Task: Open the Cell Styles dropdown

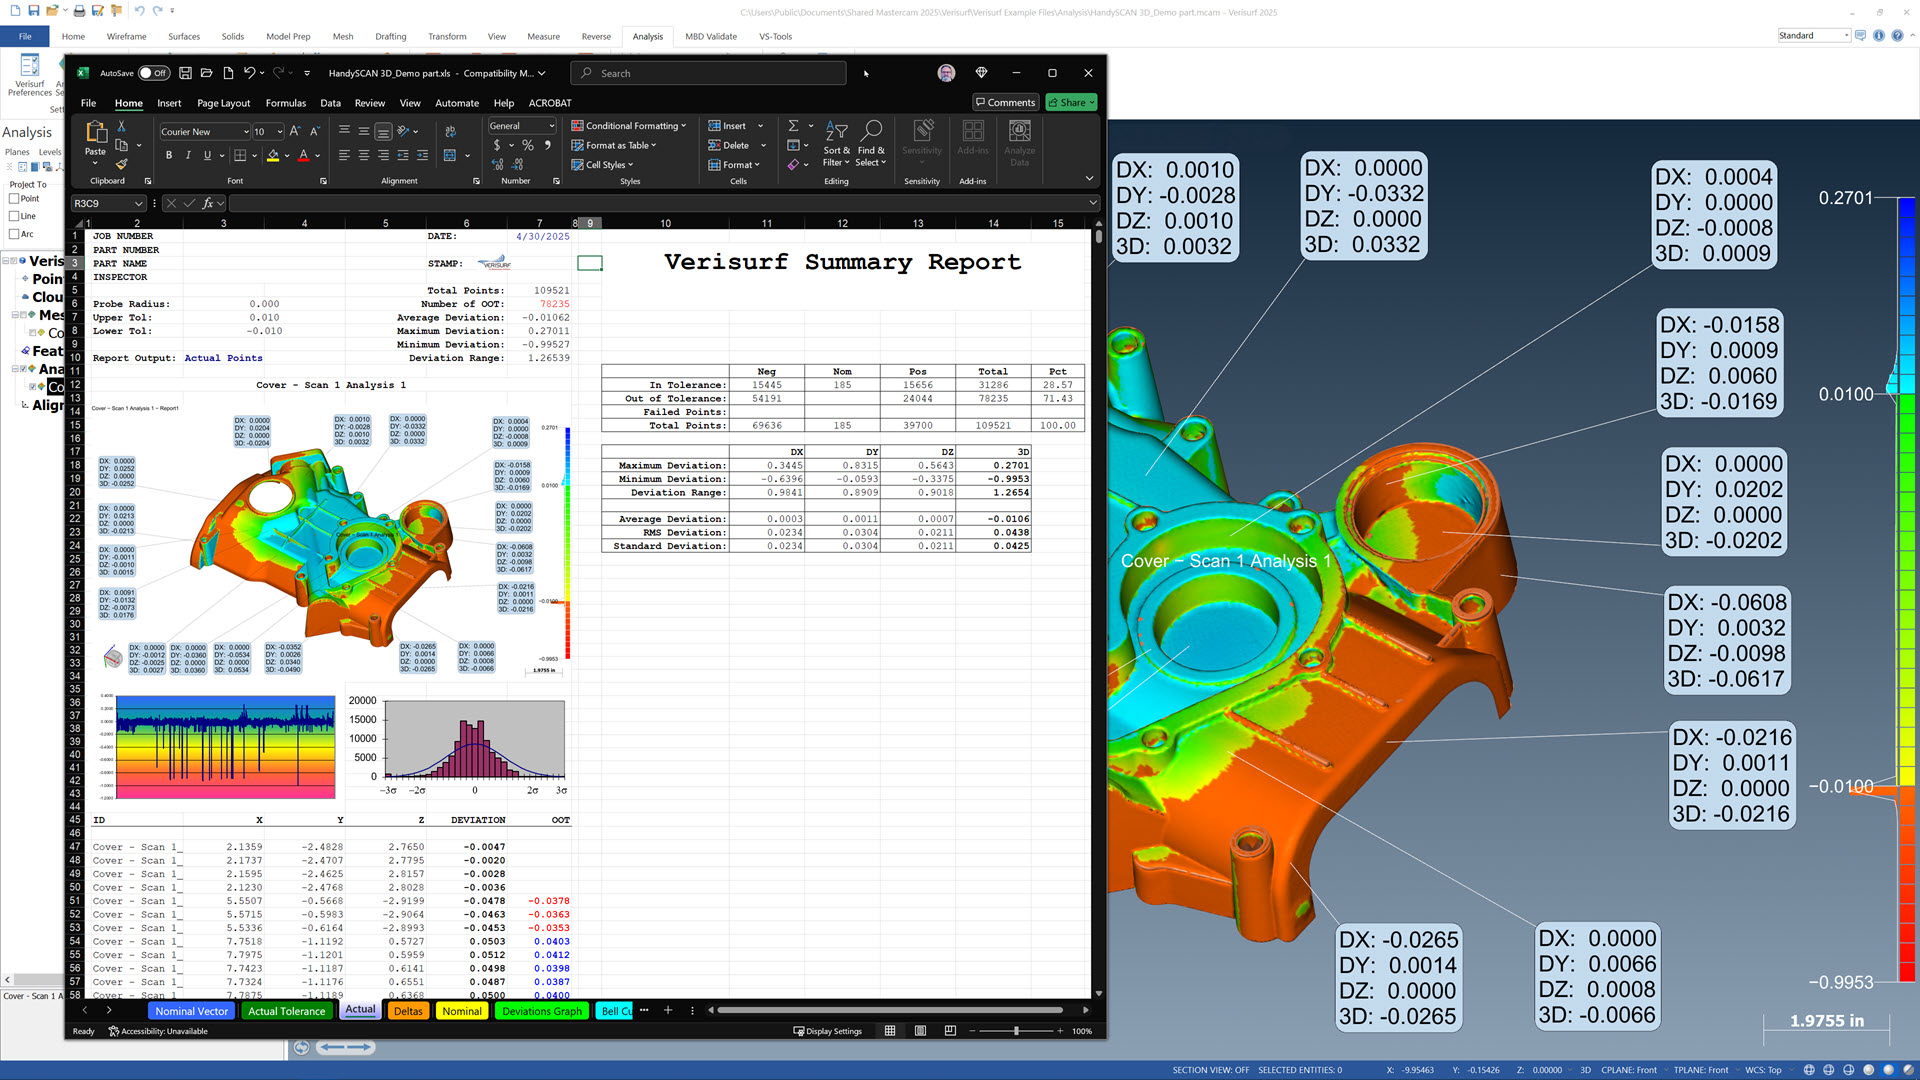Action: point(602,165)
